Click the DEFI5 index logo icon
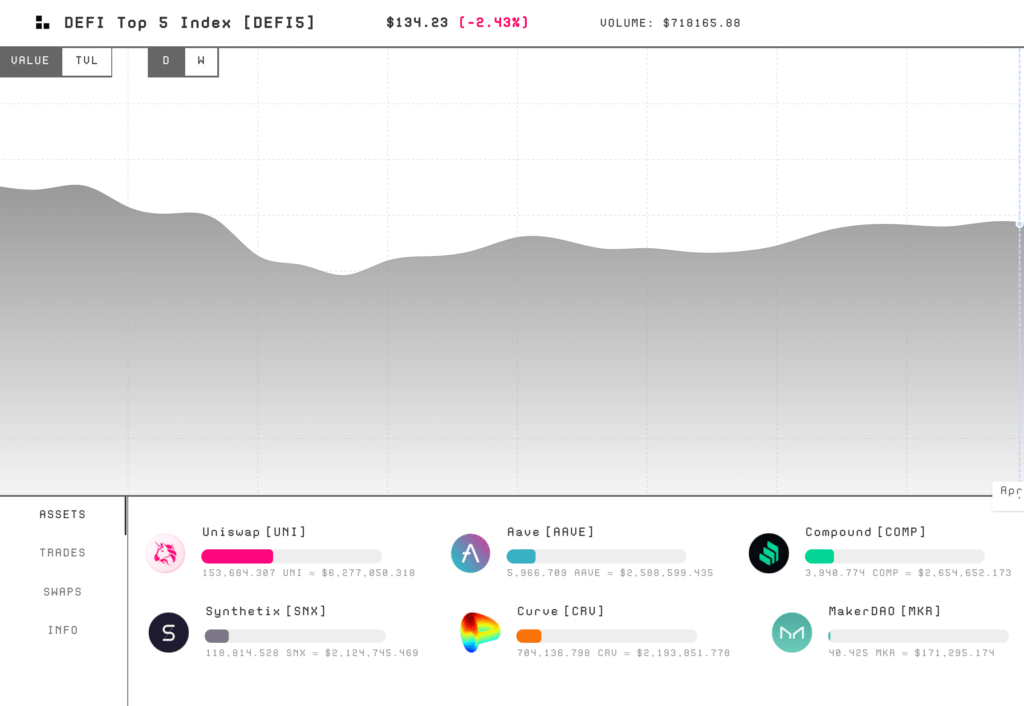 (42, 23)
